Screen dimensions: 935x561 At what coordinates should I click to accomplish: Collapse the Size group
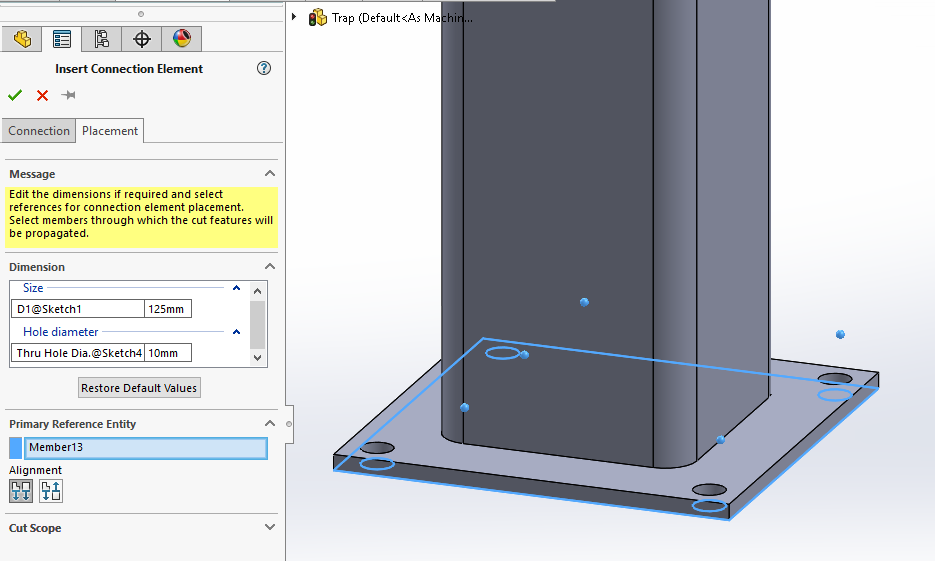[236, 288]
